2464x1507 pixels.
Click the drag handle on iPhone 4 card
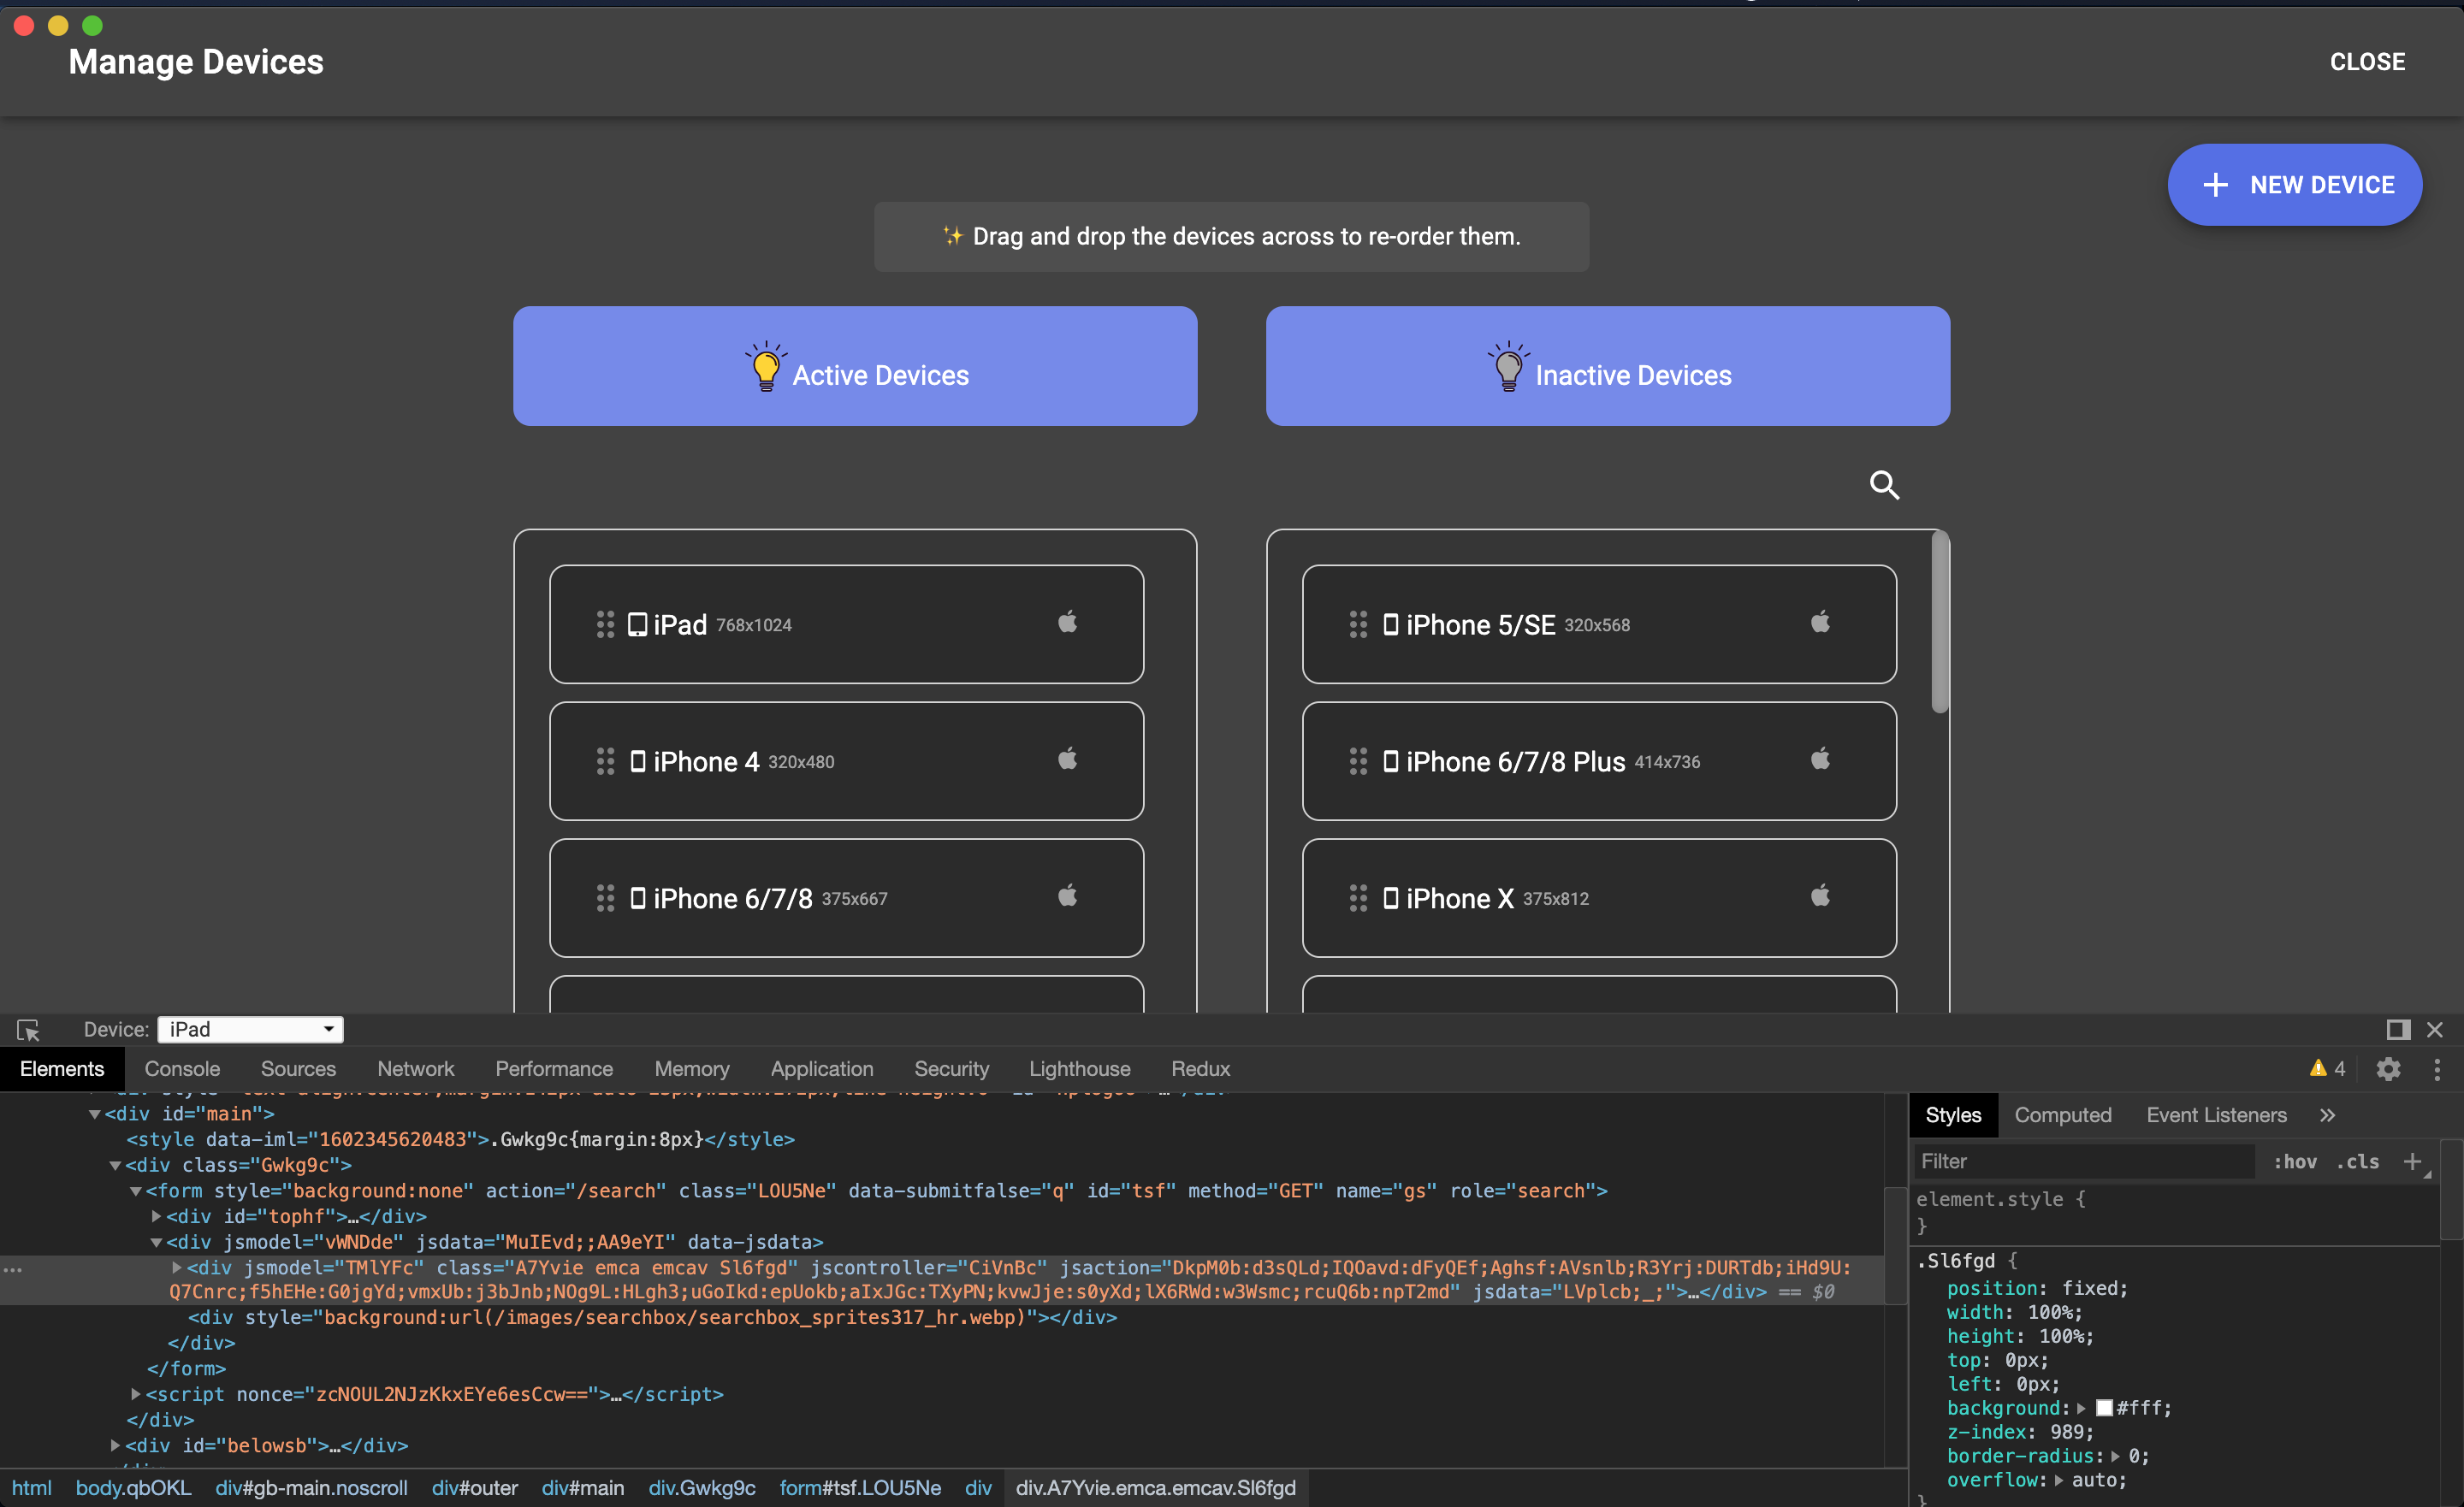[x=605, y=761]
